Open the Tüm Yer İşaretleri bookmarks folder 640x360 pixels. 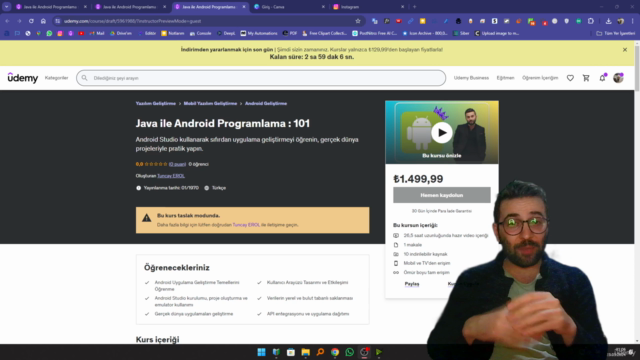click(615, 33)
